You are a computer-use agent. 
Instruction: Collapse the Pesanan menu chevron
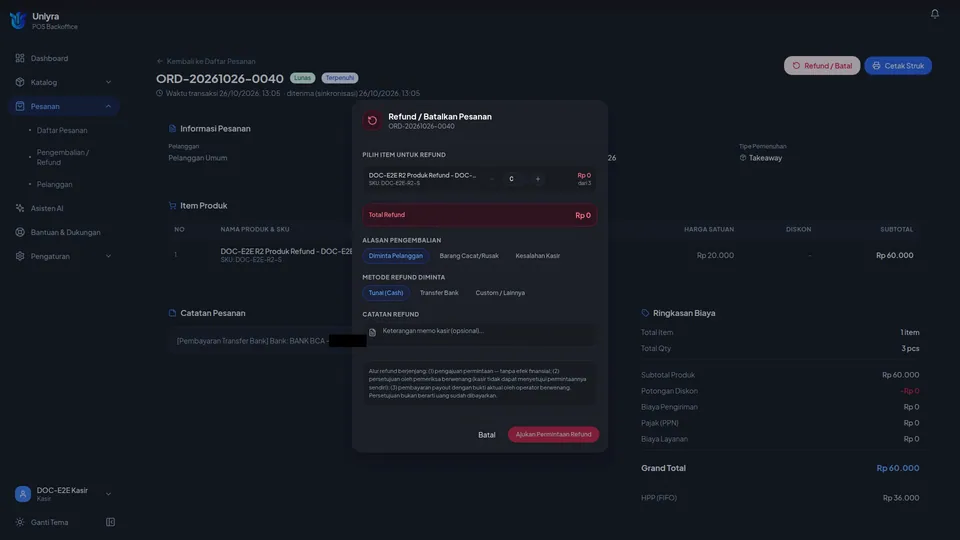108,106
